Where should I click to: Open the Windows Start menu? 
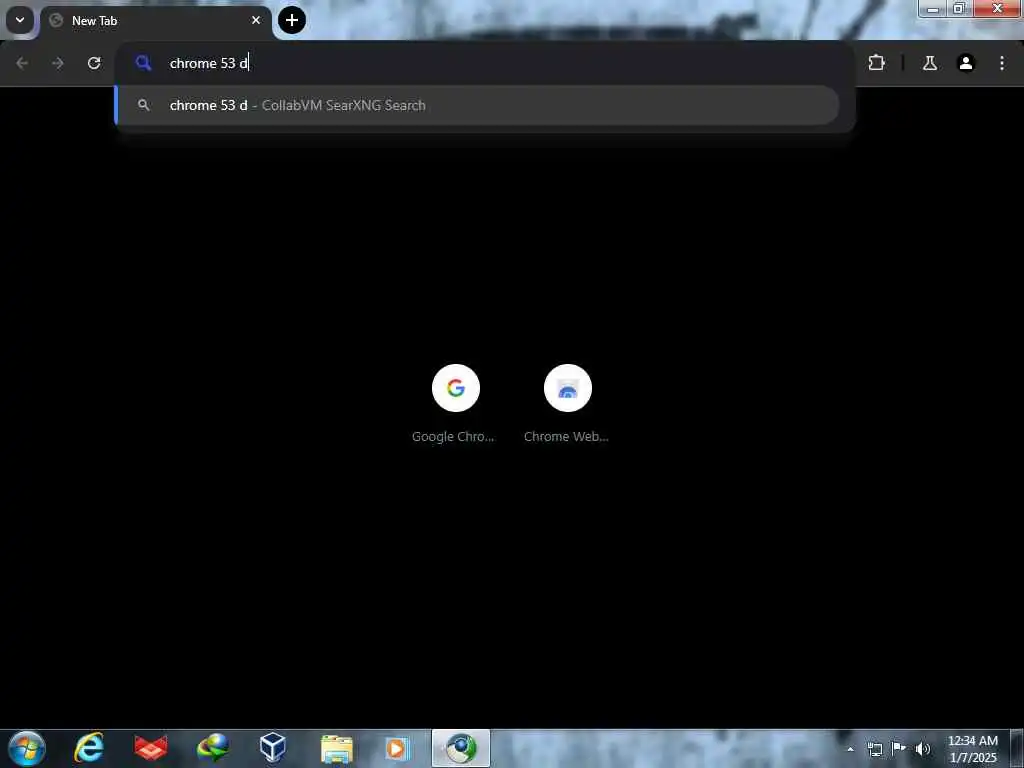coord(27,748)
